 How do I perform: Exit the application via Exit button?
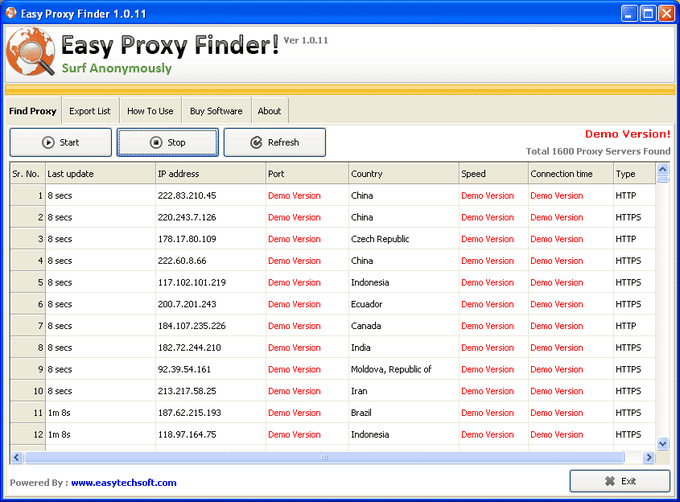point(620,481)
